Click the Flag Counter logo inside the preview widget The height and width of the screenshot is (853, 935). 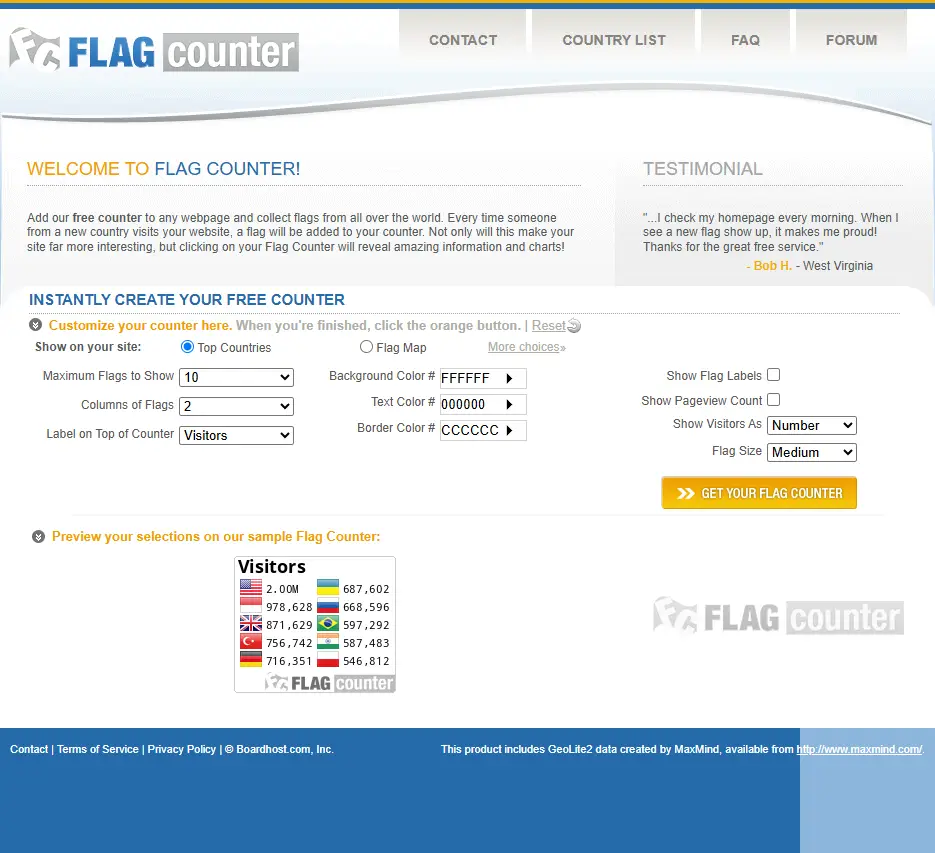point(329,682)
